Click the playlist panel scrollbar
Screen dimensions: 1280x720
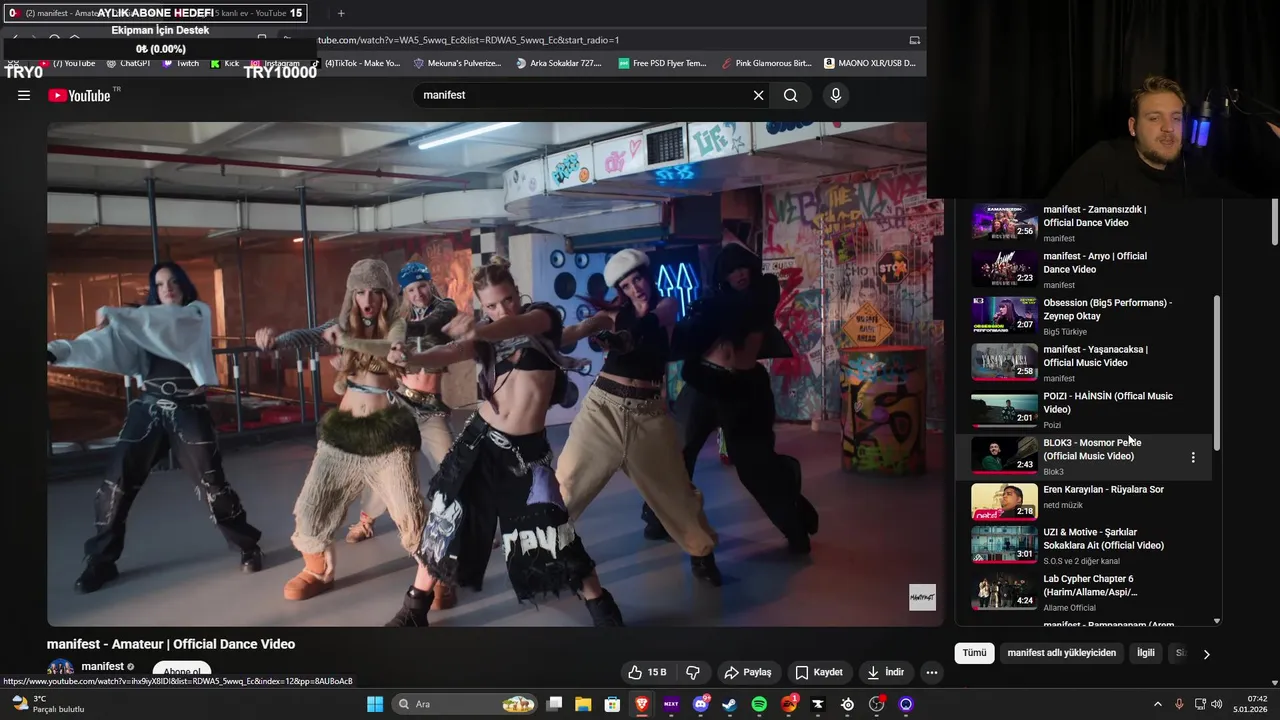pyautogui.click(x=1217, y=372)
